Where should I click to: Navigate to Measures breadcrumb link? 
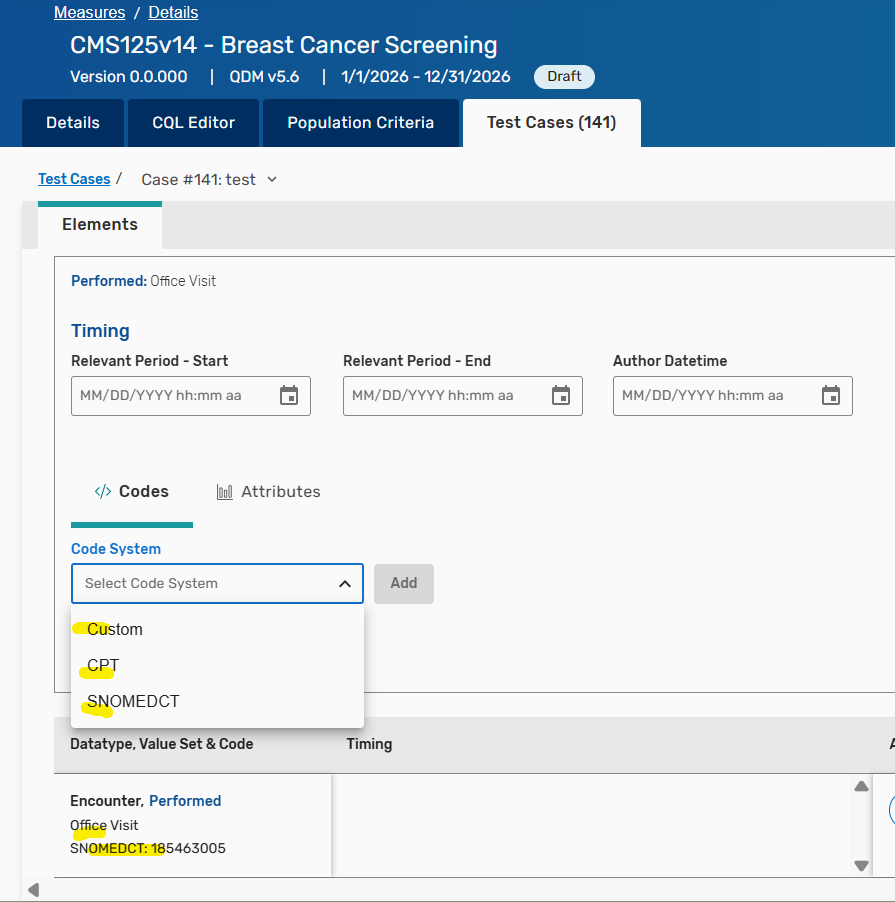point(89,13)
